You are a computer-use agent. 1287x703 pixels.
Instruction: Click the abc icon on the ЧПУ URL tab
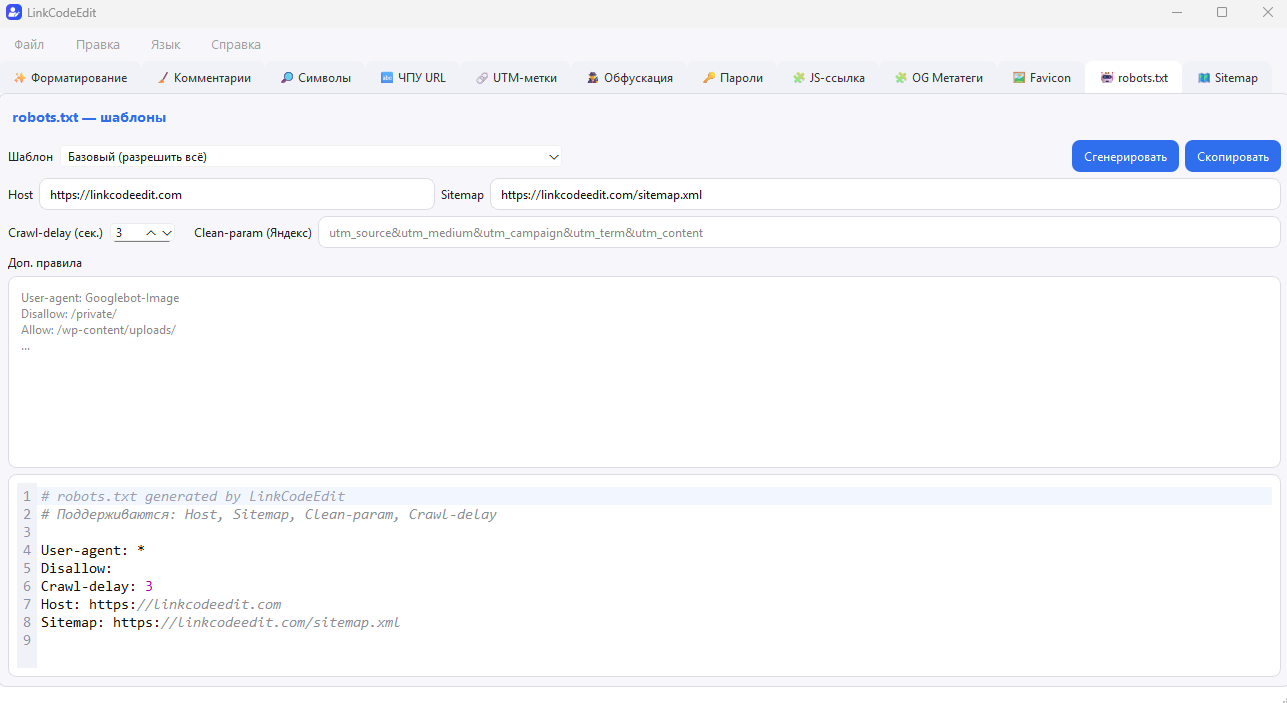coord(387,78)
